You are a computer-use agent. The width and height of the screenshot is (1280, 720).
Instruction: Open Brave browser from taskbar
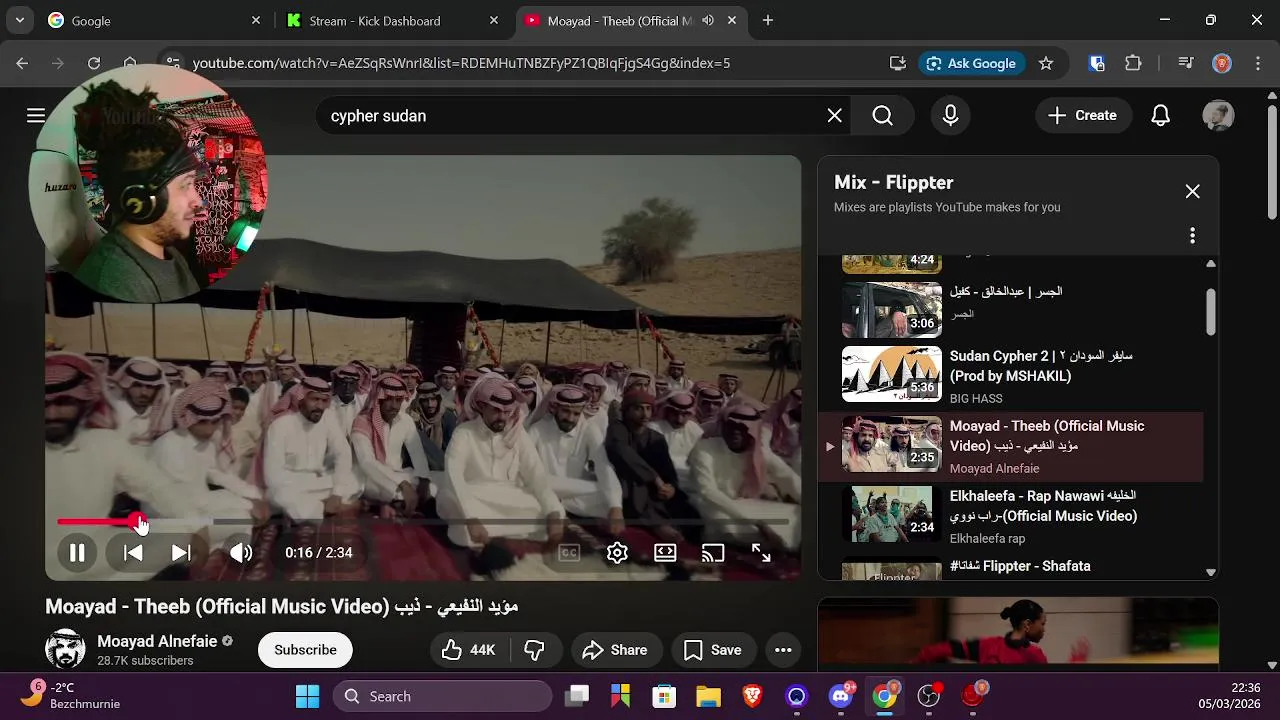coord(752,696)
